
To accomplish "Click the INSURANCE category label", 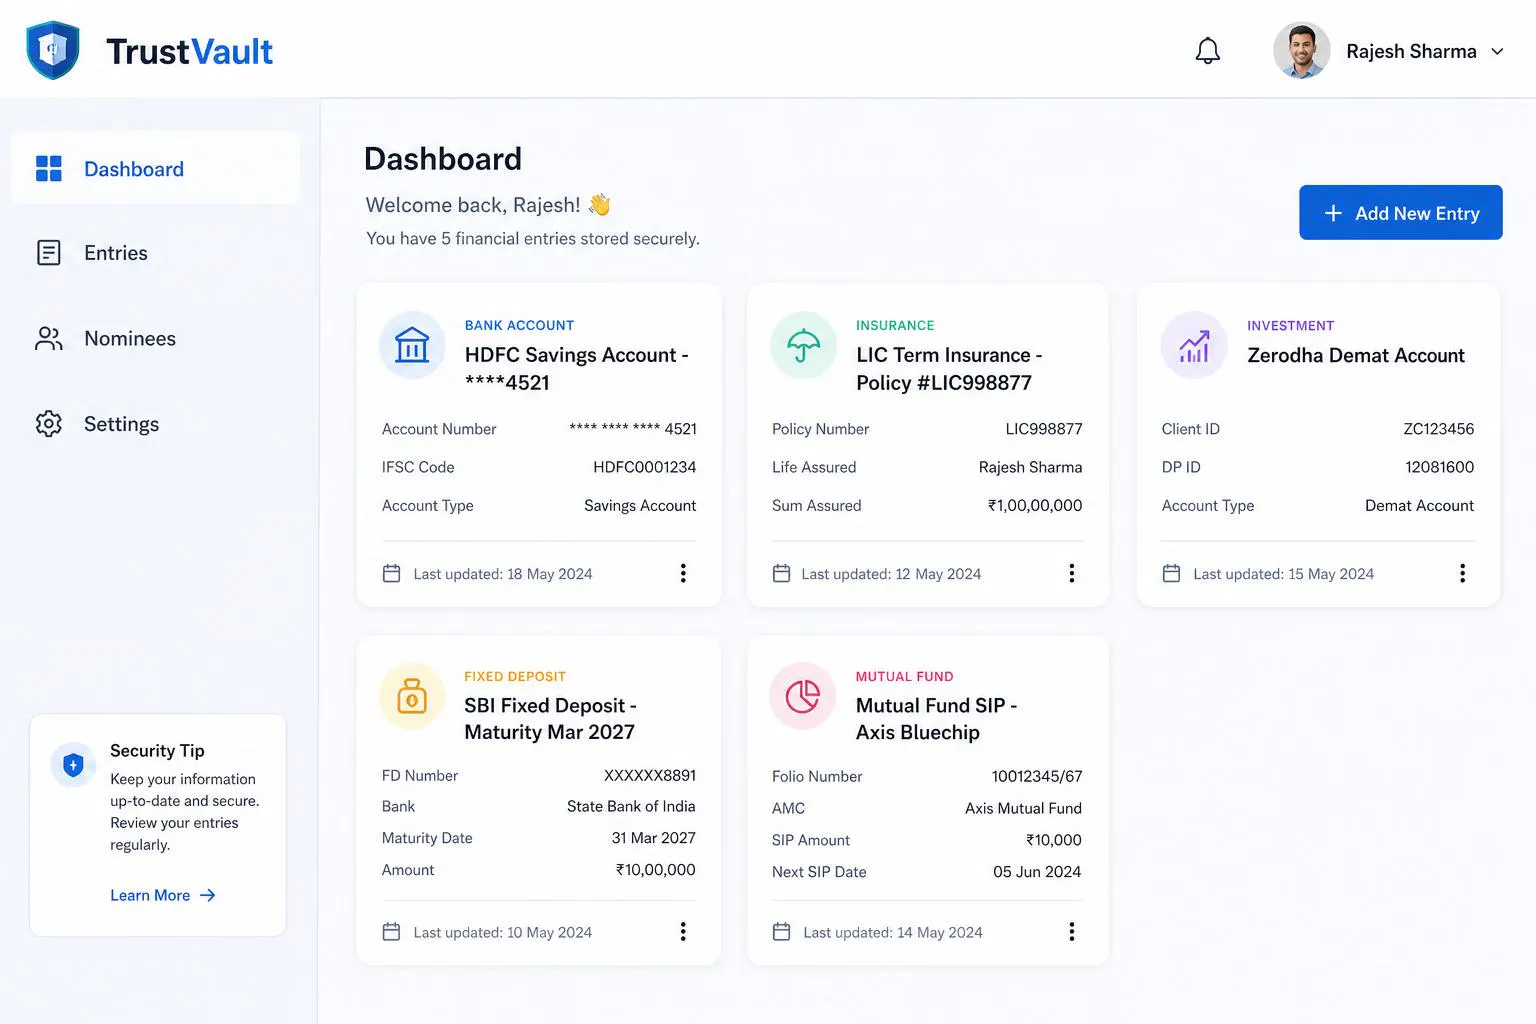I will click(895, 325).
